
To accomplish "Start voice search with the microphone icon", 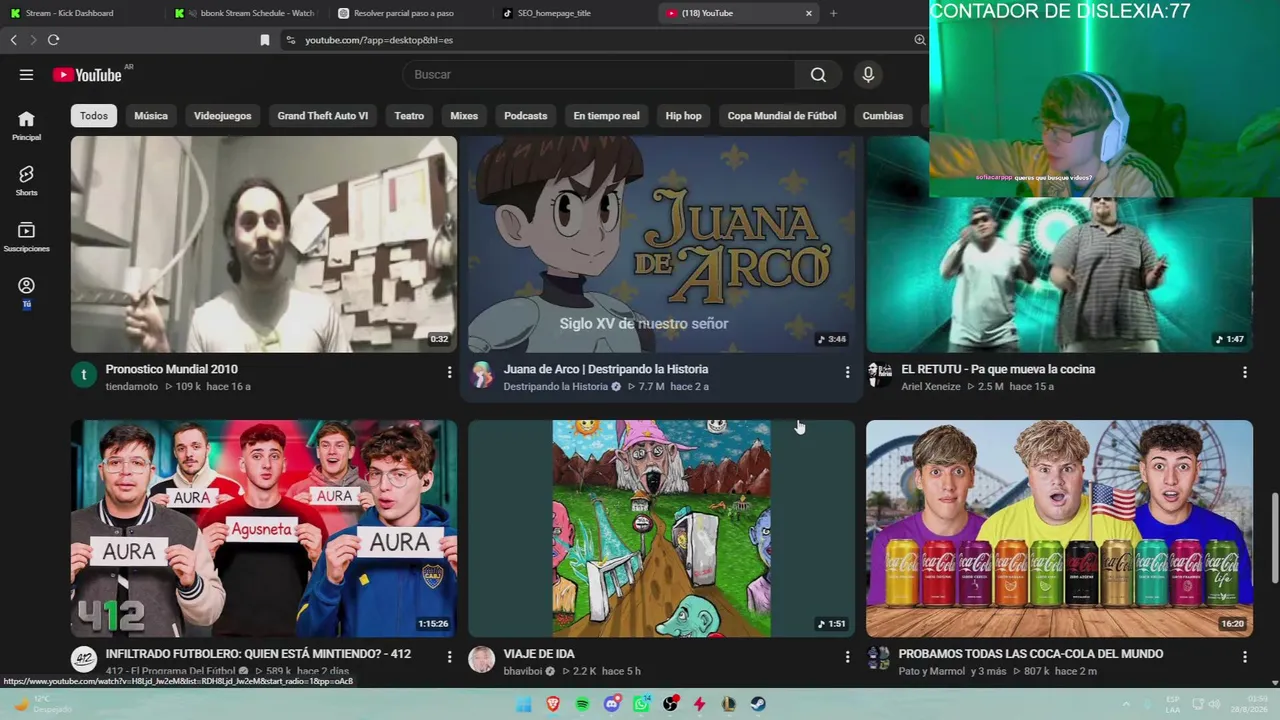I will [x=868, y=75].
